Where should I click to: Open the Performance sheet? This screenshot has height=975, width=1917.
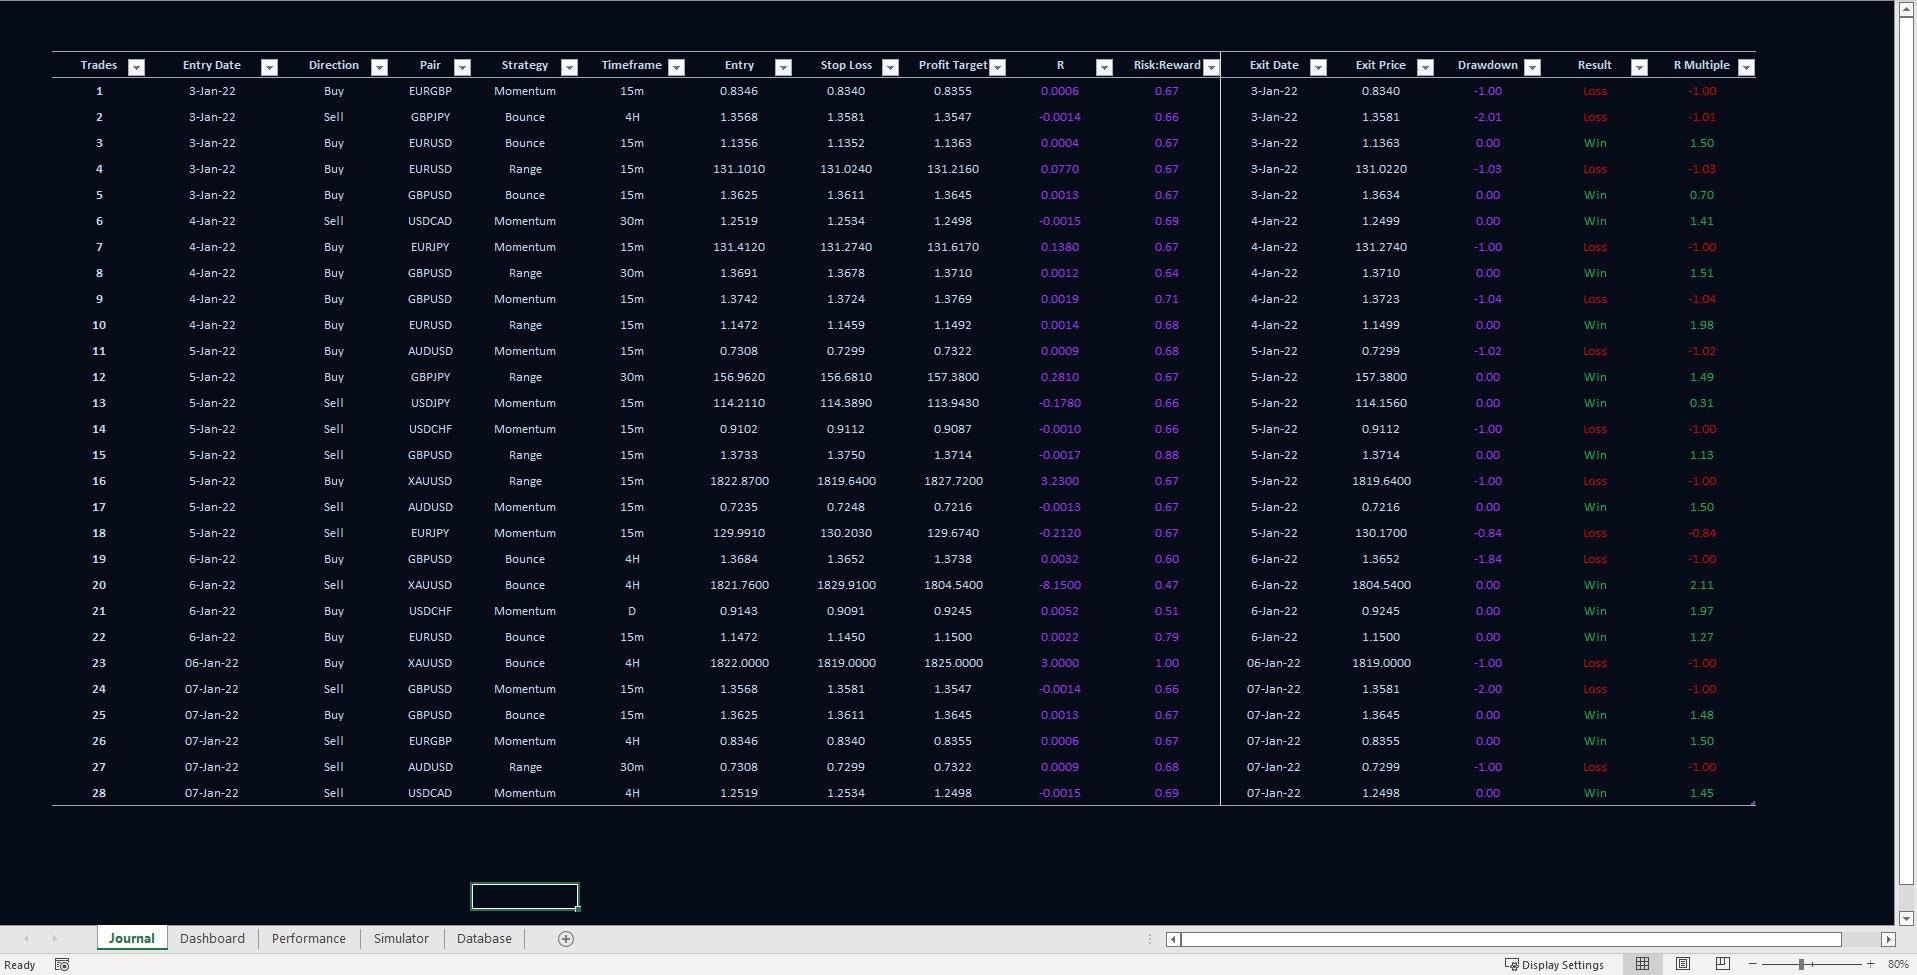(308, 938)
